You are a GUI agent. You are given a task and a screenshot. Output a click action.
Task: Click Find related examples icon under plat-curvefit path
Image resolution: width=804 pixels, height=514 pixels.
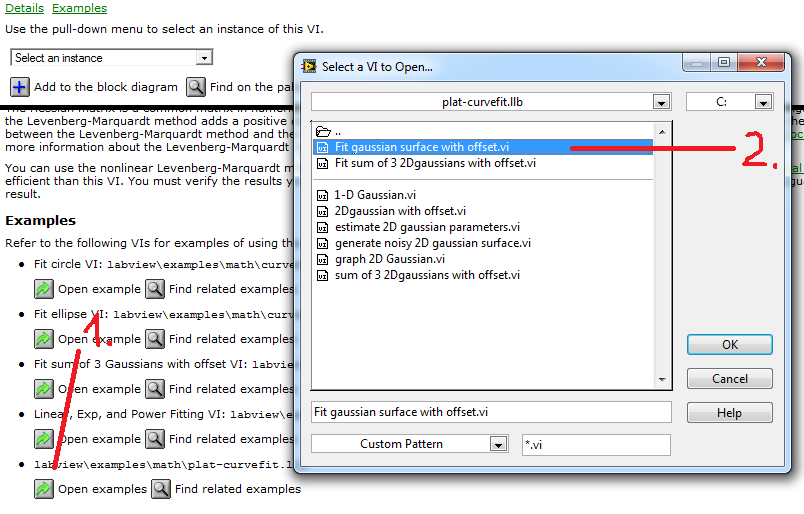[x=161, y=489]
